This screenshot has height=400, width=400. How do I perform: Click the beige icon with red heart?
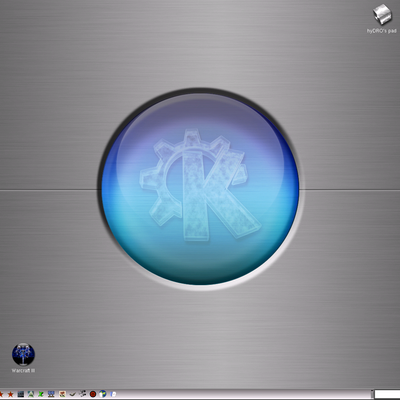(62, 394)
